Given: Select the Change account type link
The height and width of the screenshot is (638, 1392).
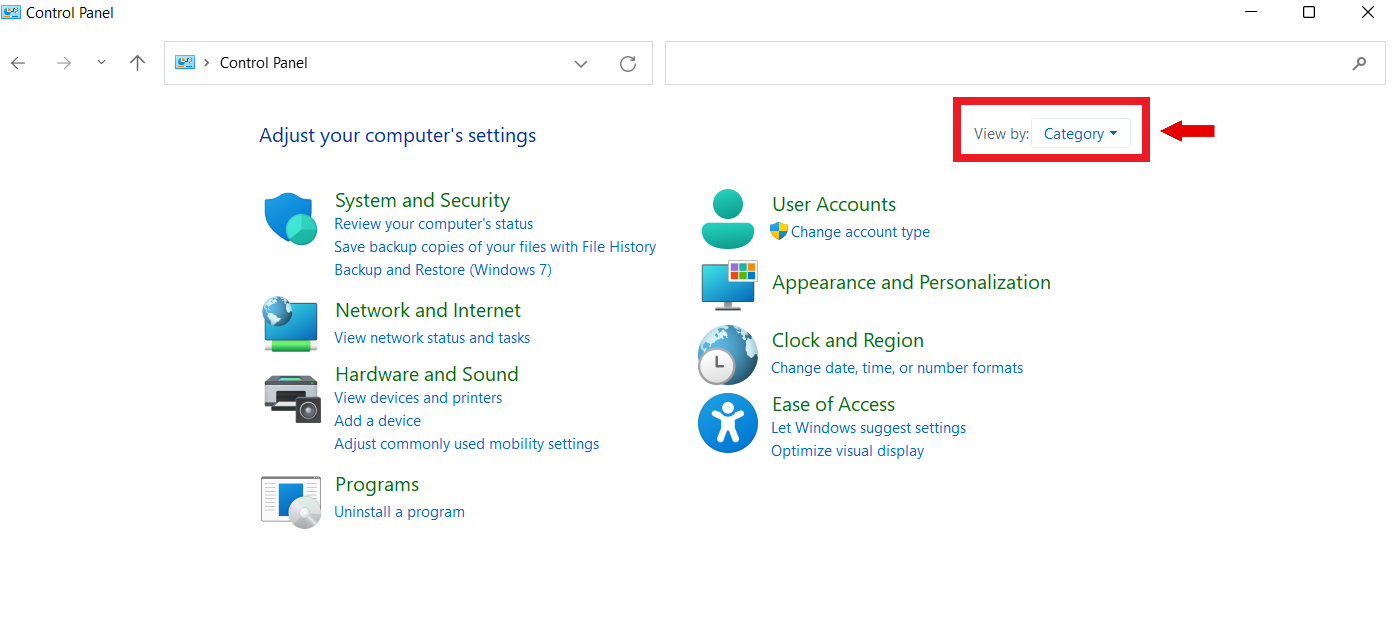Looking at the screenshot, I should point(860,232).
